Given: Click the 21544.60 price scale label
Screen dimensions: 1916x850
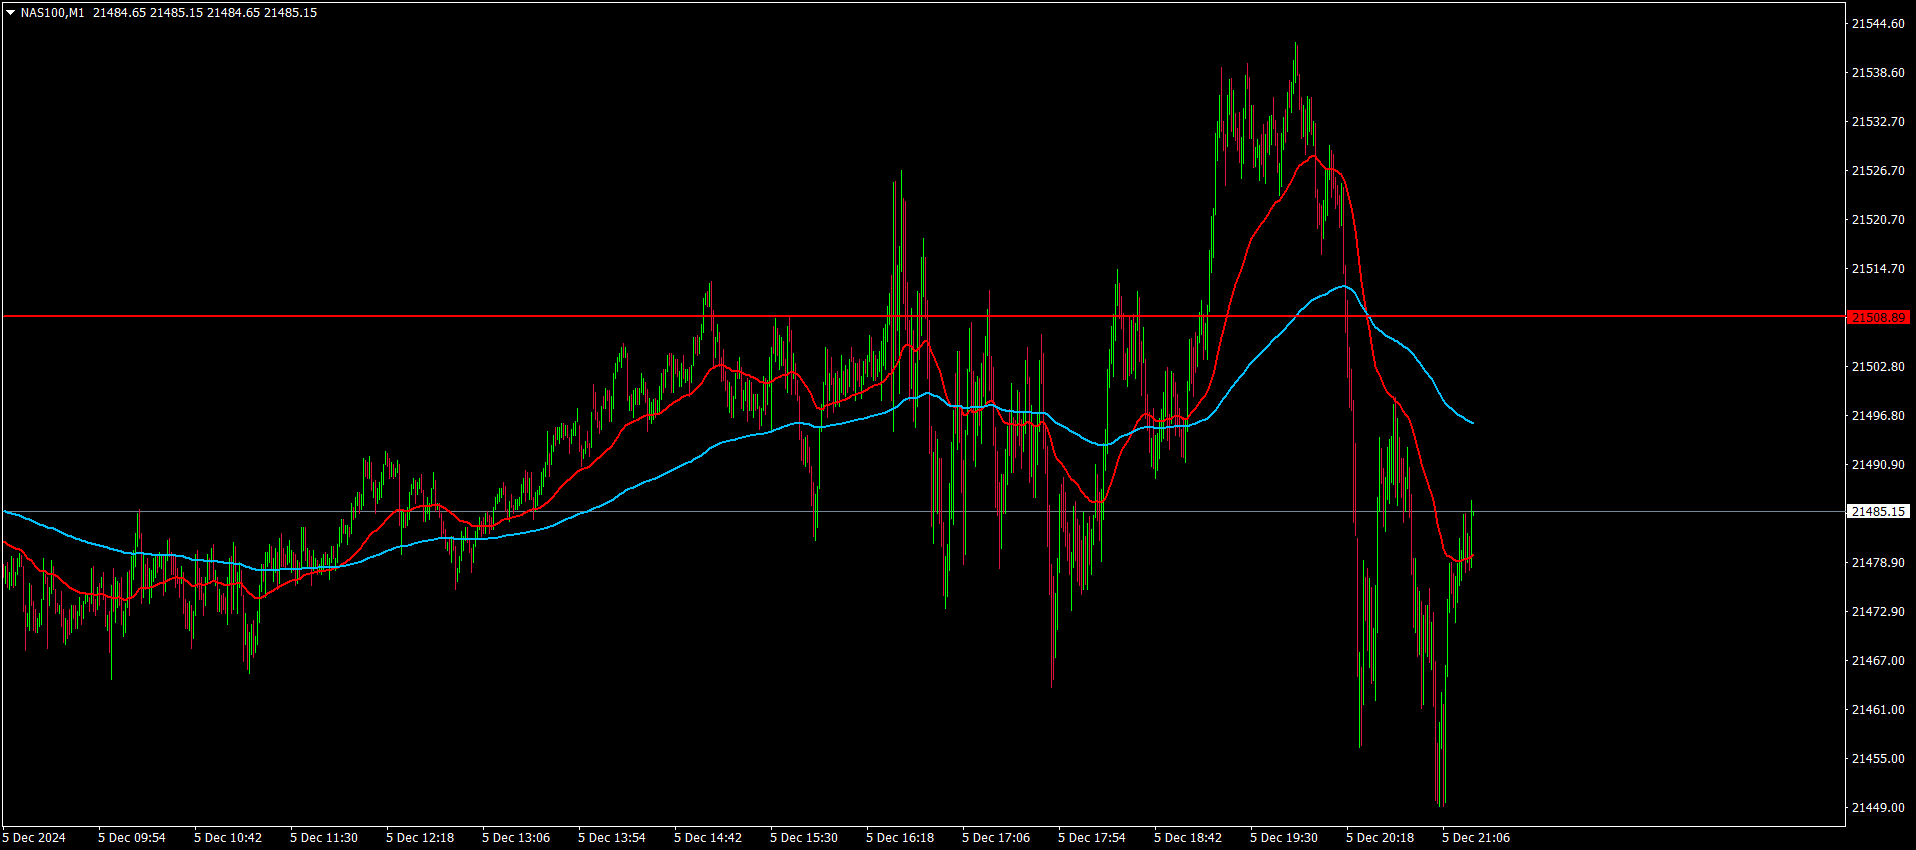Looking at the screenshot, I should click(1878, 24).
